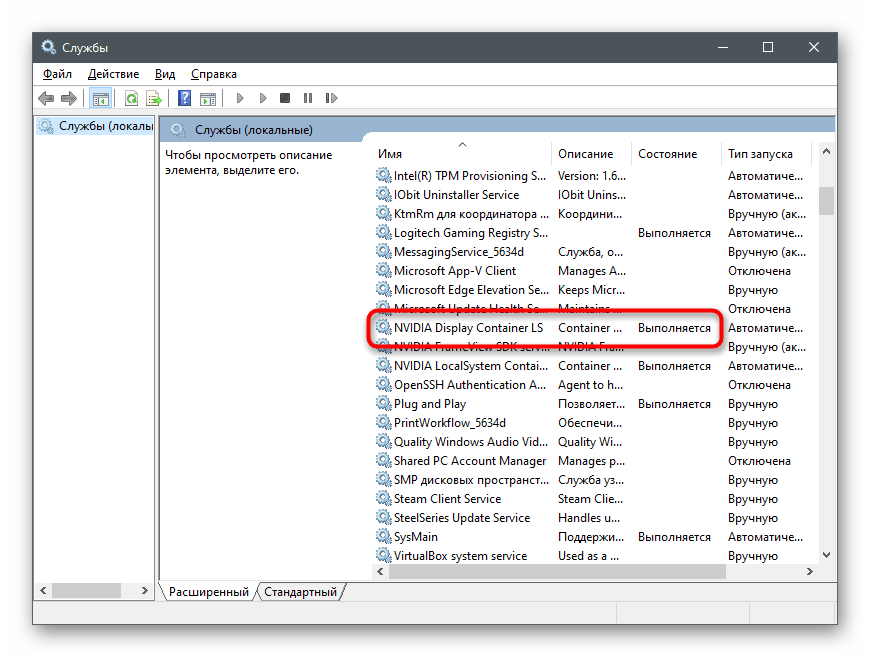Select NVIDIA LocalSystem Container row

[594, 366]
